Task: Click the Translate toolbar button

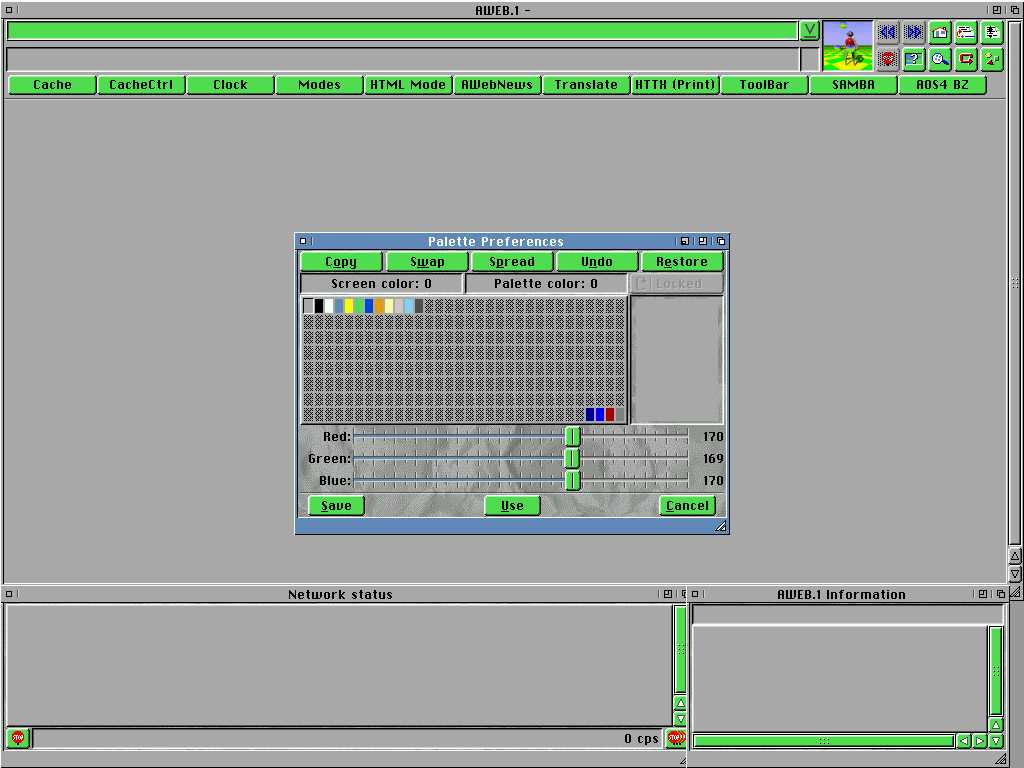Action: coord(586,85)
